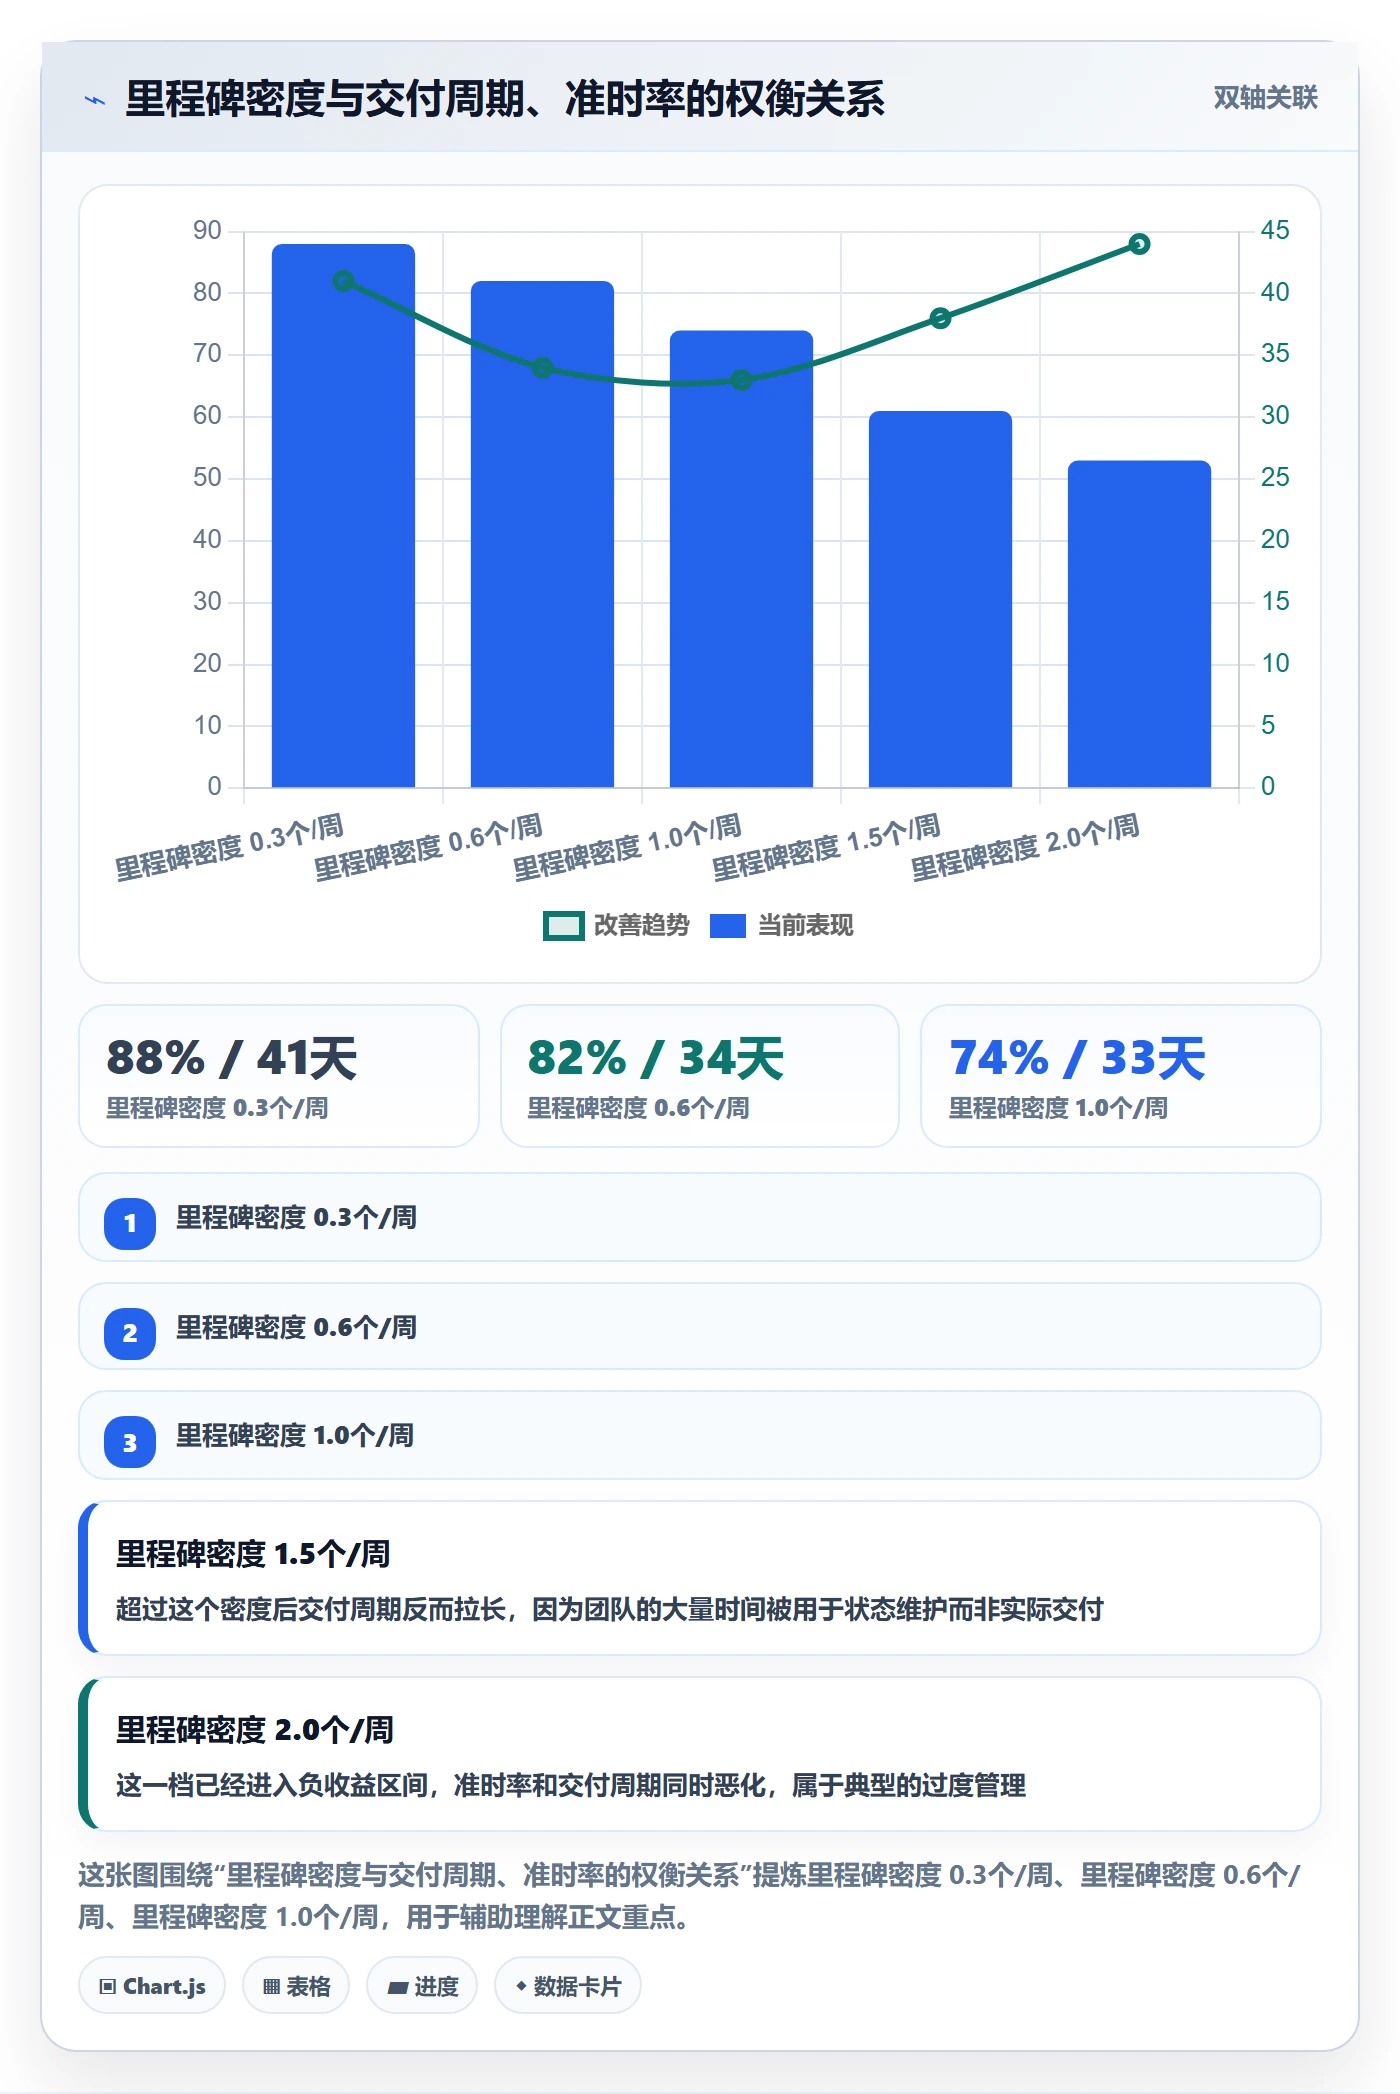Image resolution: width=1400 pixels, height=2094 pixels.
Task: Select the bar for 里程碑密度 2.0个/周
Action: pos(1139,624)
